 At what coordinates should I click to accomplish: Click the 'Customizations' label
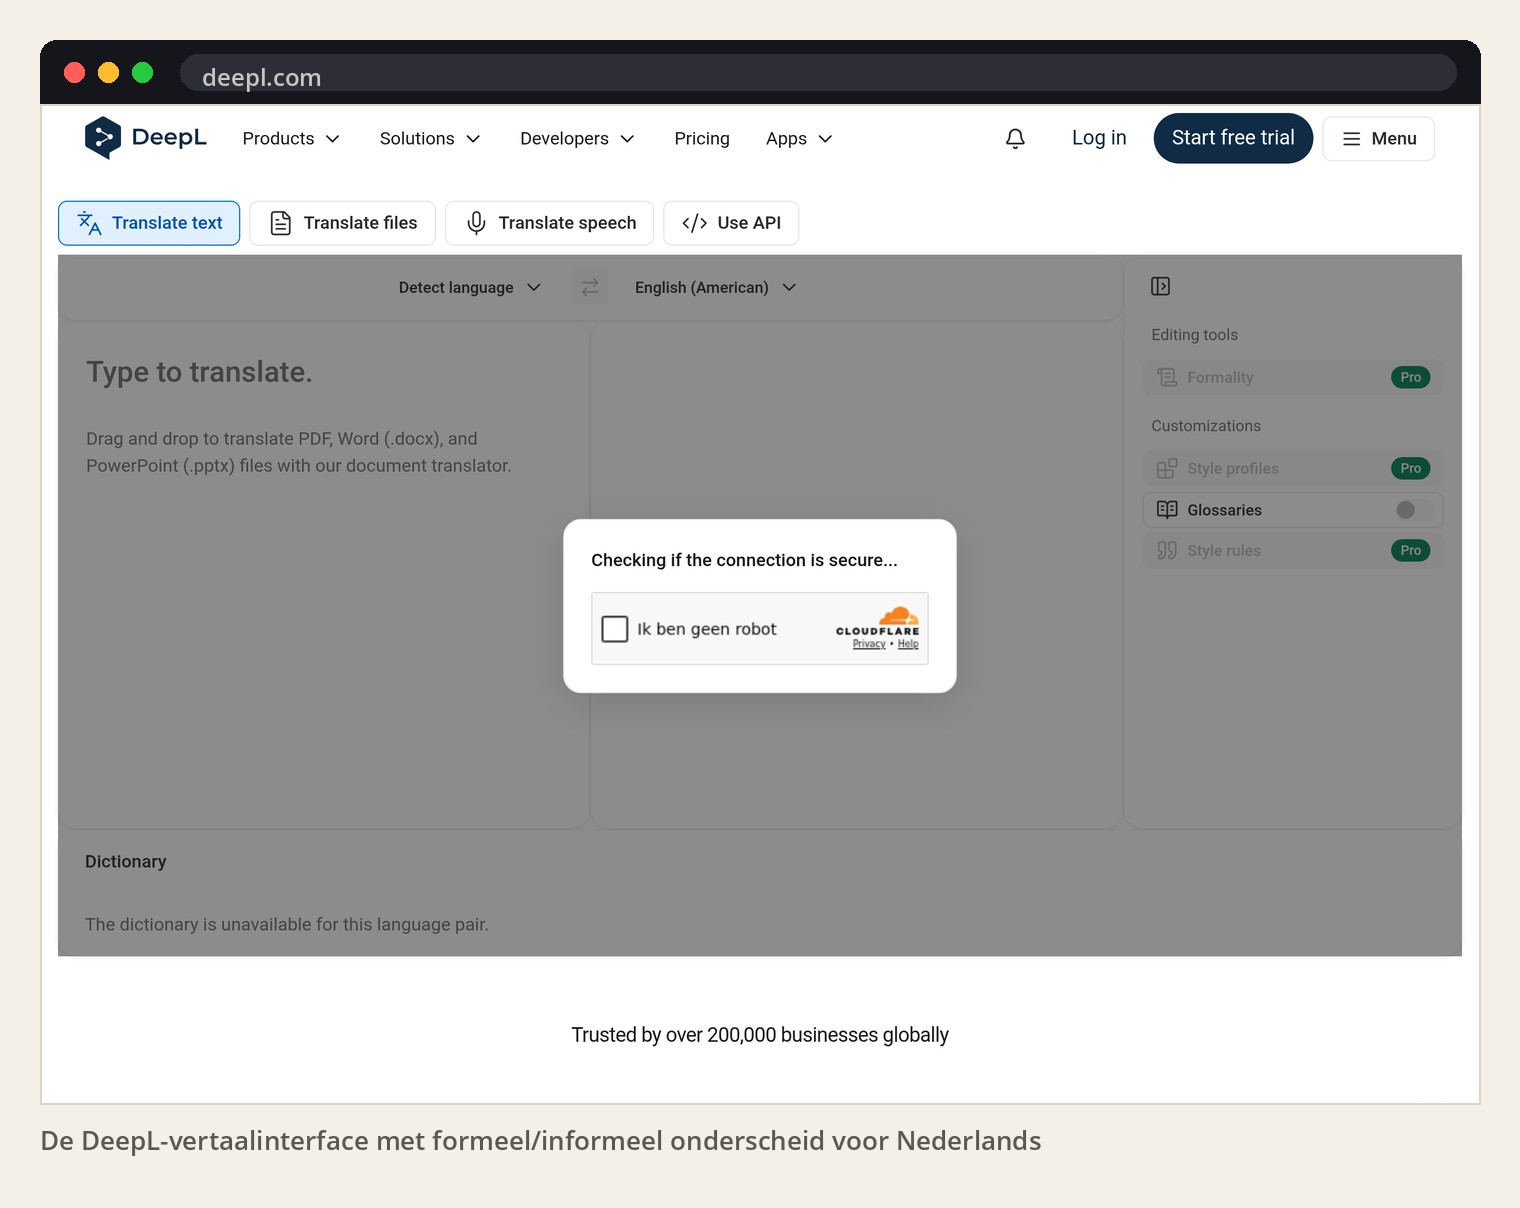point(1206,426)
